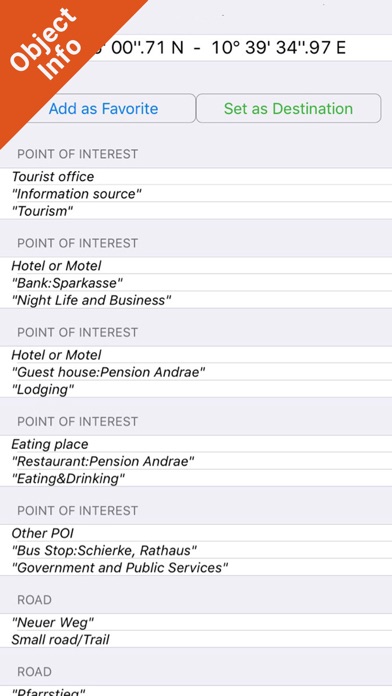Open the "Night Life and Business" row
Image resolution: width=392 pixels, height=696 pixels.
click(196, 300)
